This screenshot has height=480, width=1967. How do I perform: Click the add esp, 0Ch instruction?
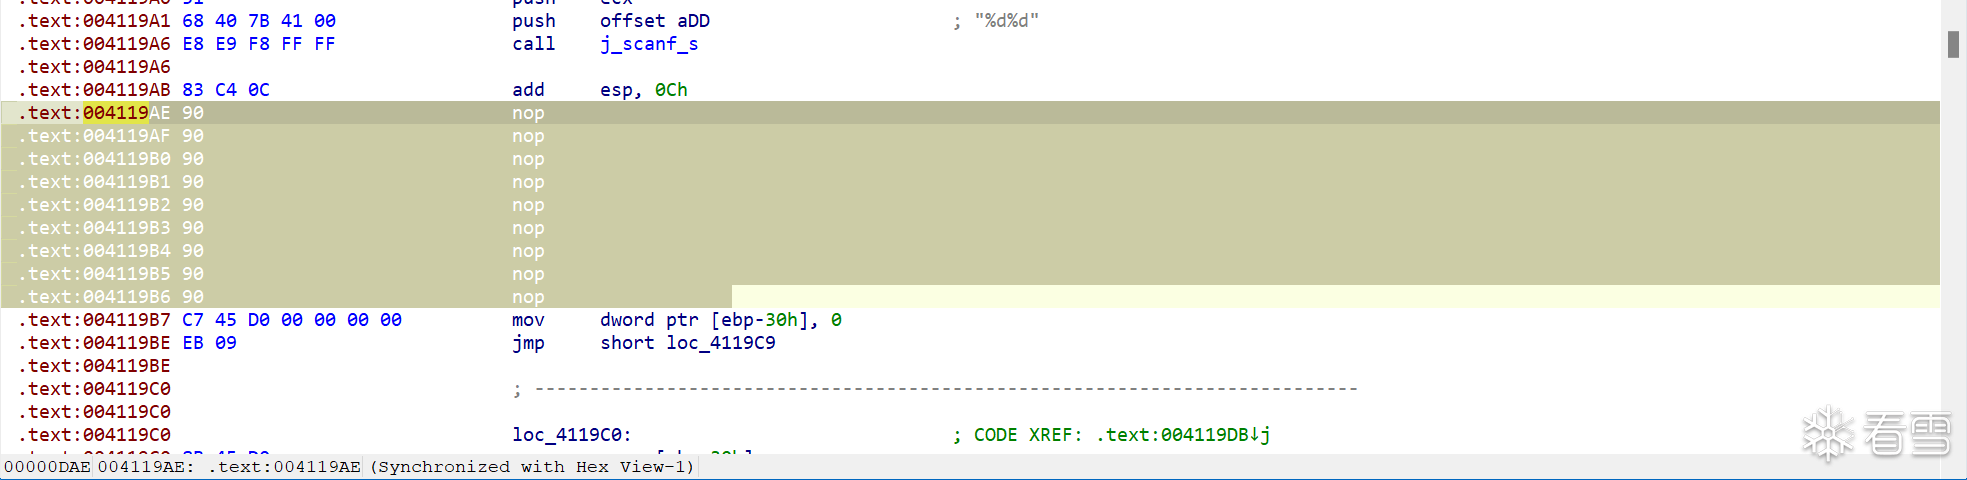click(x=600, y=90)
